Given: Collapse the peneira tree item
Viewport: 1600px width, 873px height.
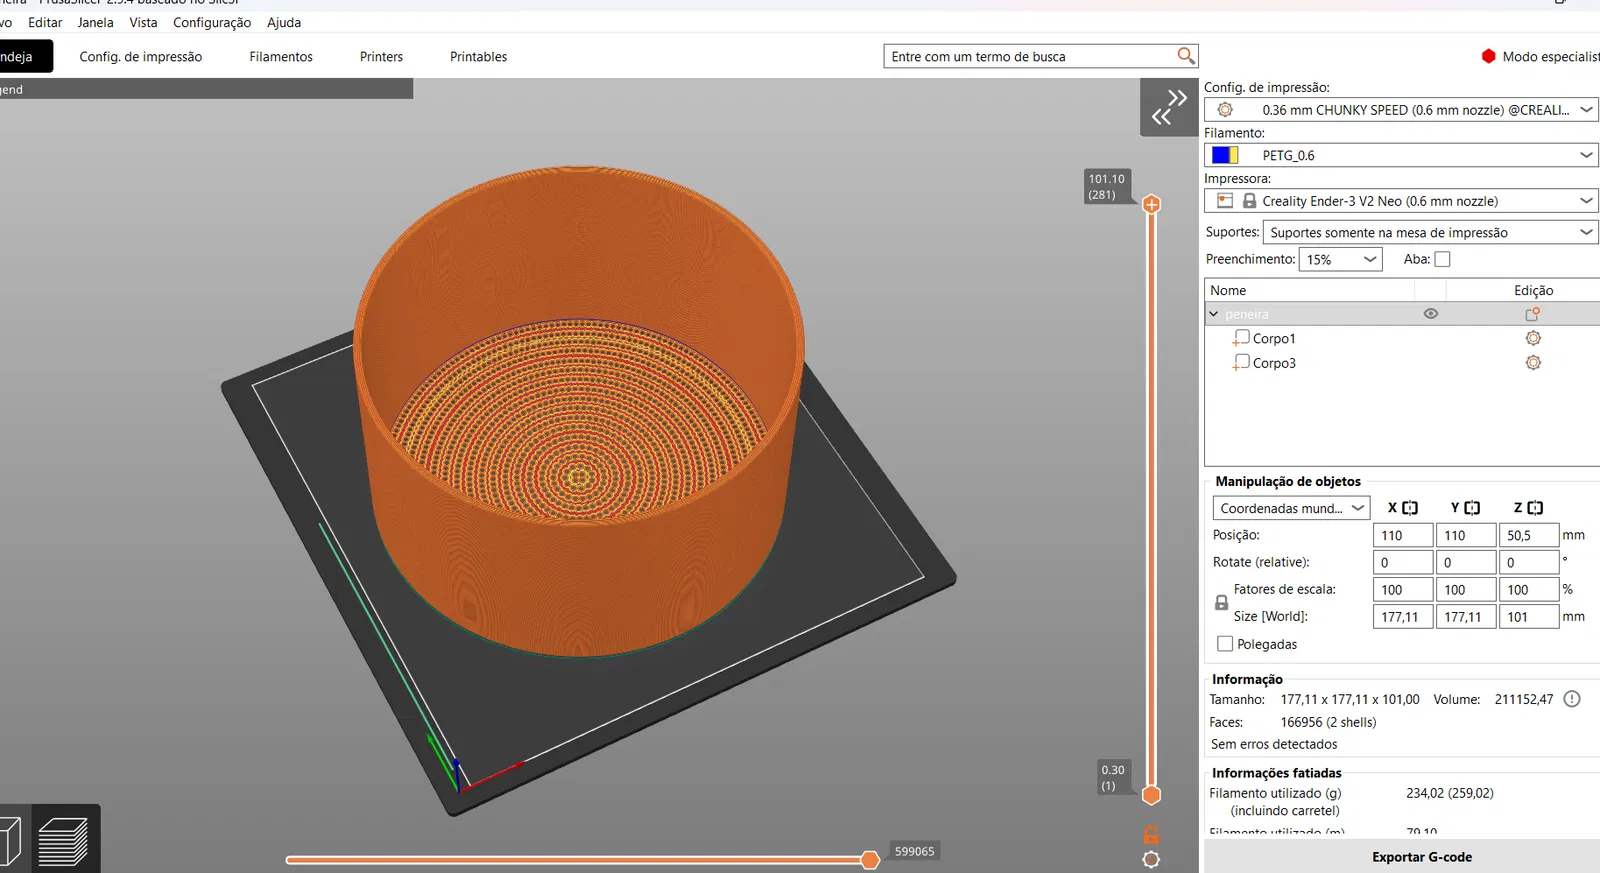Looking at the screenshot, I should [1214, 314].
